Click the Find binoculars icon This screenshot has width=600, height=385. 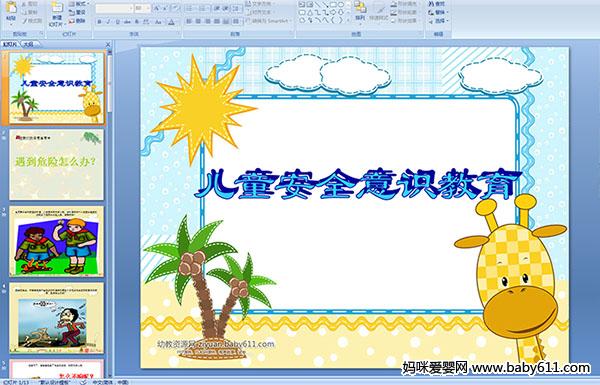coord(431,4)
